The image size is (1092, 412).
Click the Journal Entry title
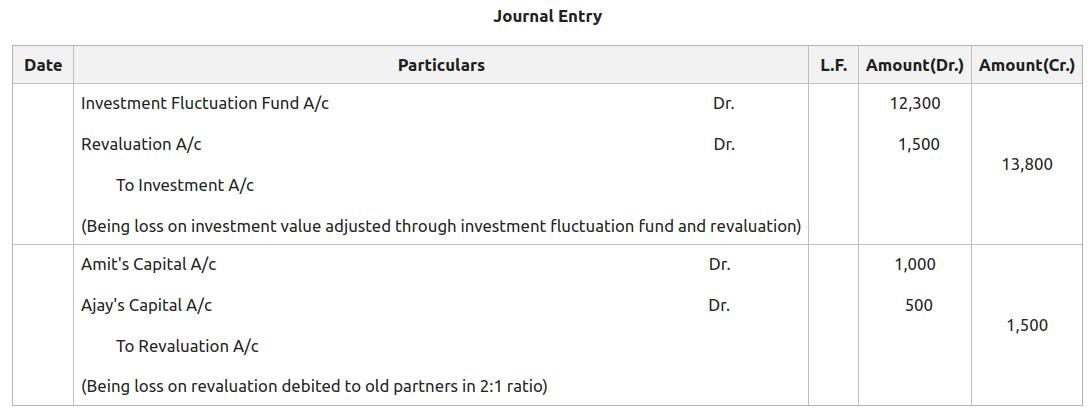click(547, 16)
